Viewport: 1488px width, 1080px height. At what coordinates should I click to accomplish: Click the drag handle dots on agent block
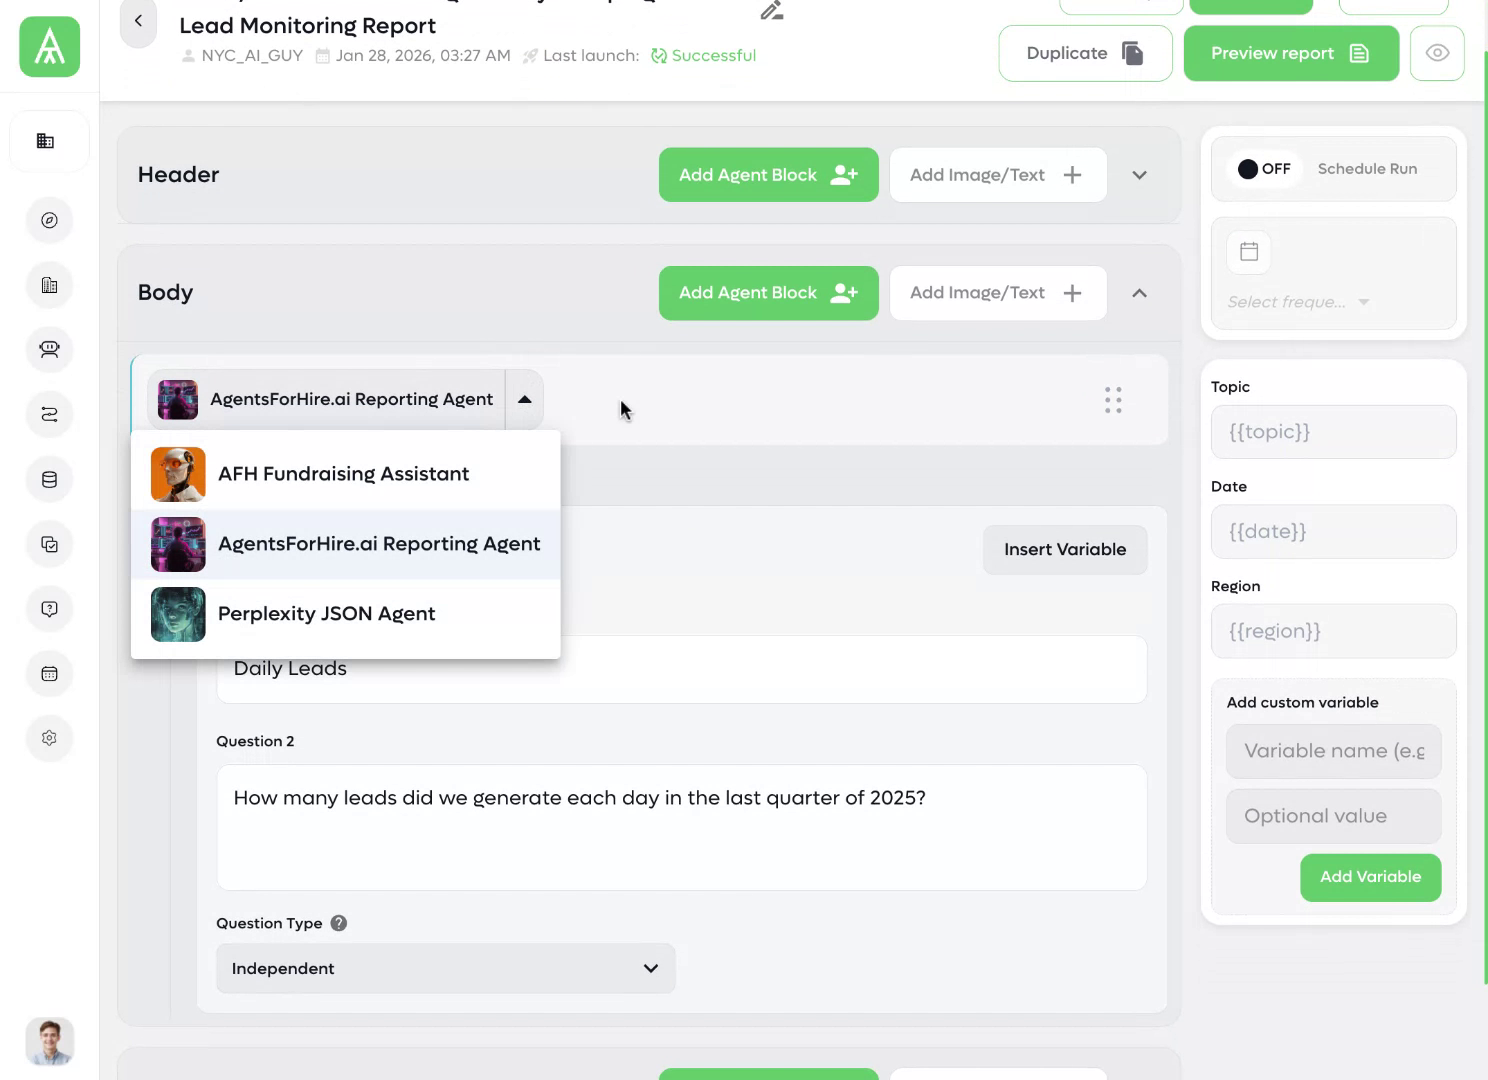pos(1113,400)
